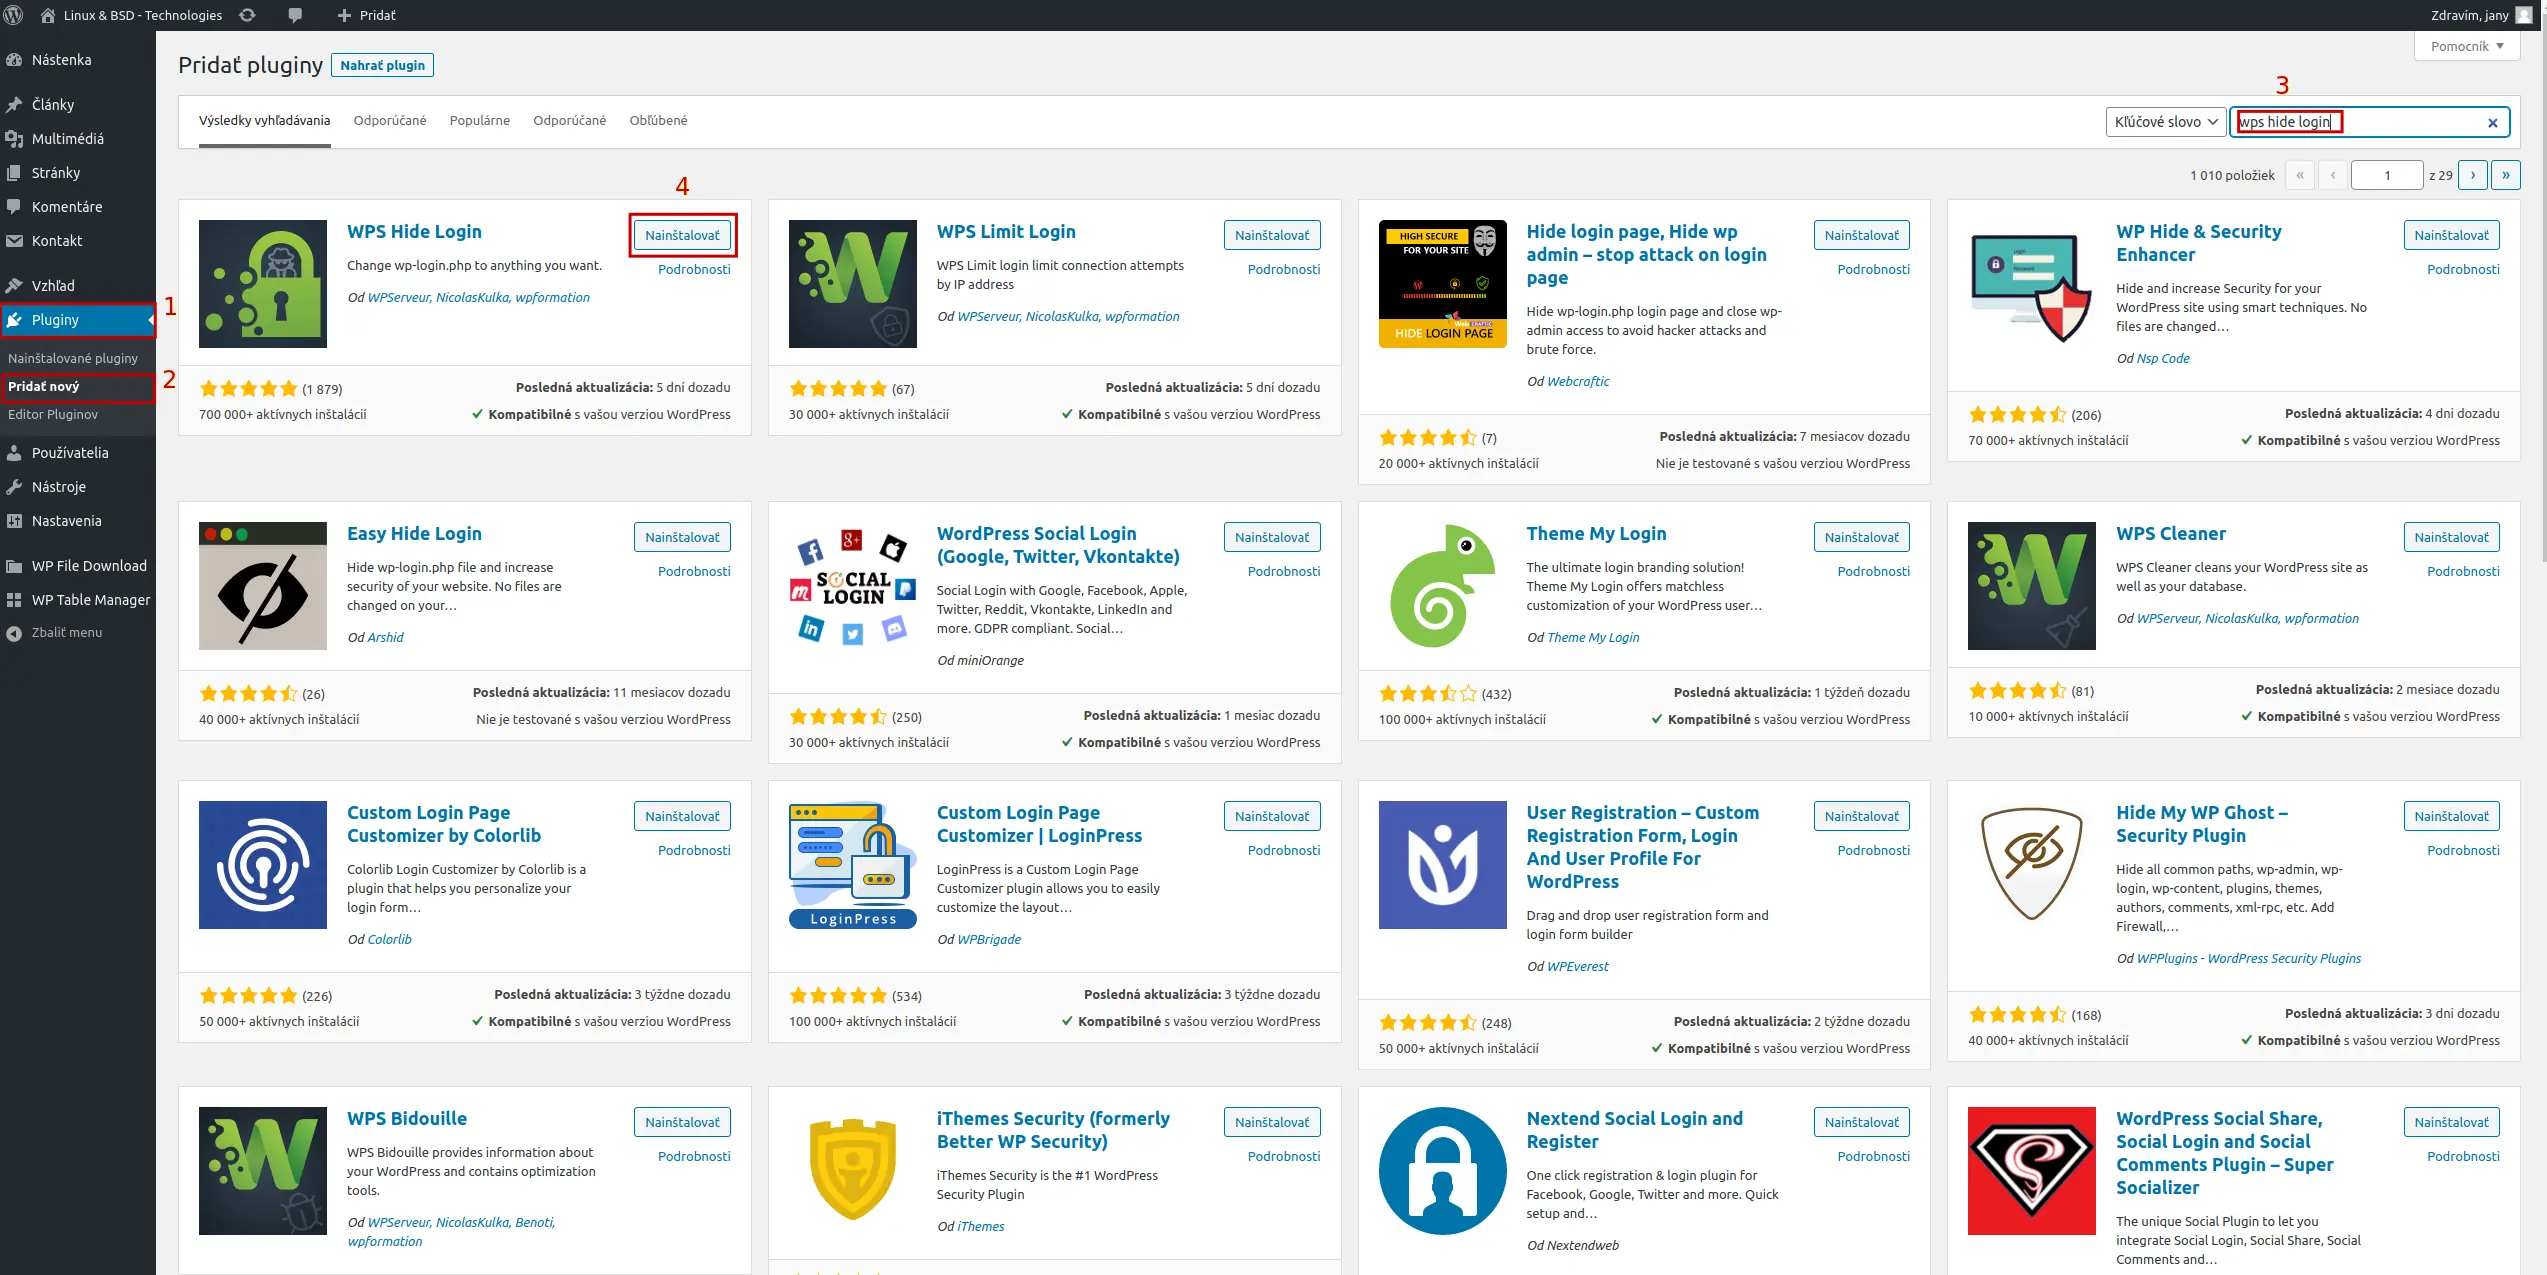Open the Zdravím, jany user avatar
The width and height of the screenshot is (2547, 1275).
coord(2523,15)
